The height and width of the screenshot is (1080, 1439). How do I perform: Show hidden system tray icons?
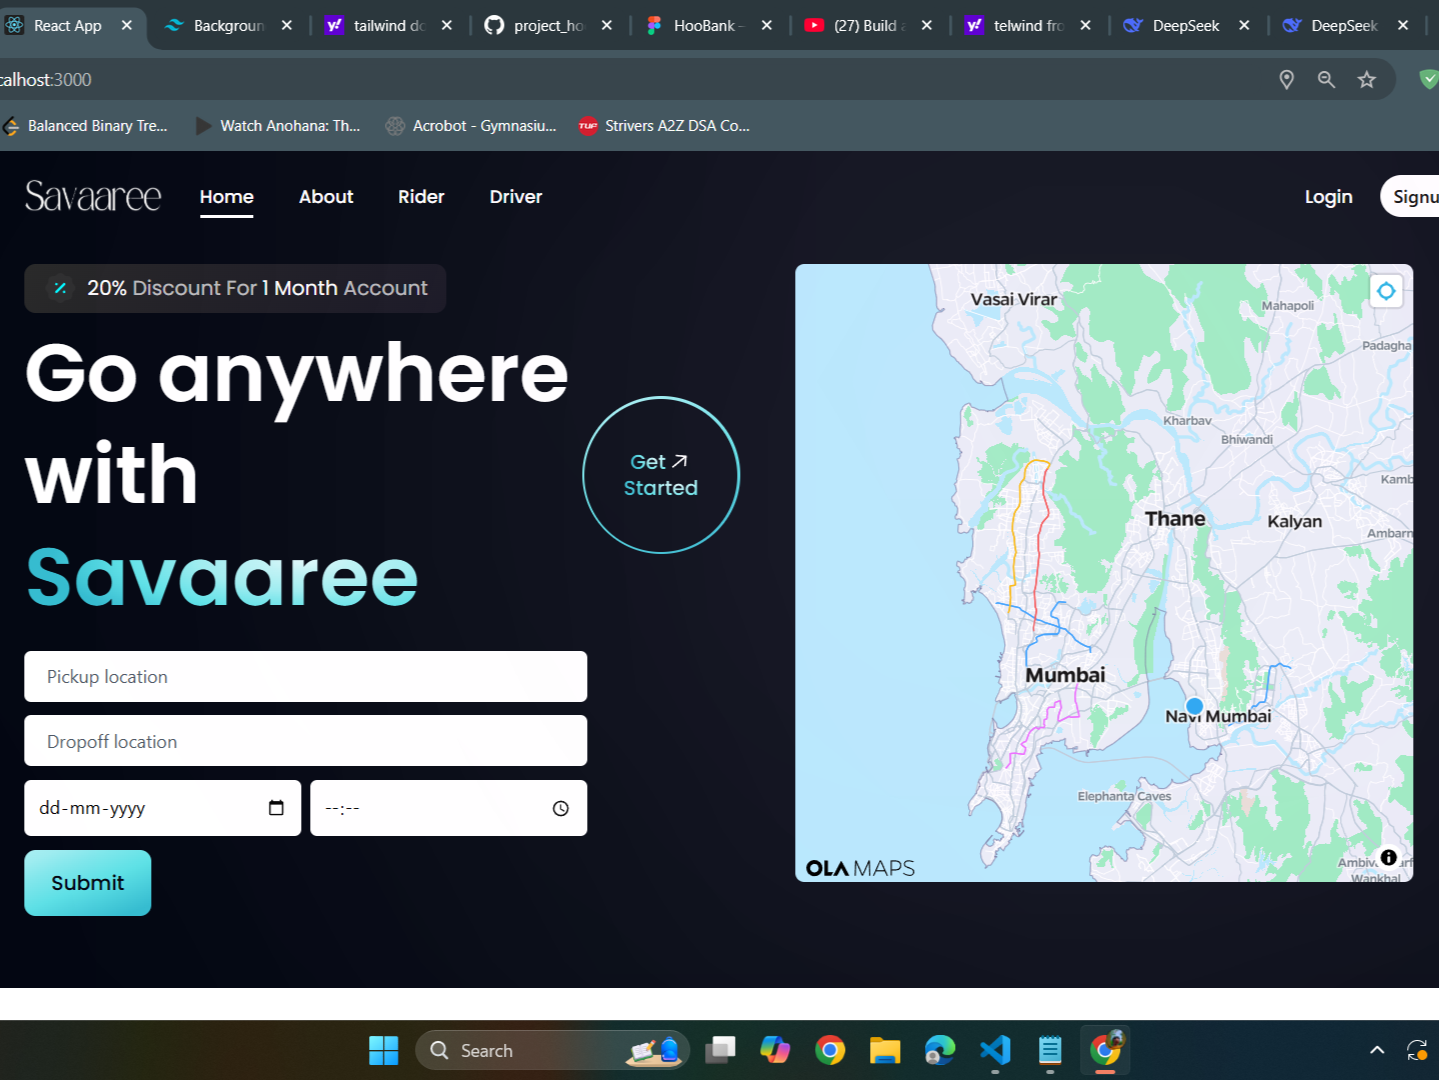1376,1050
